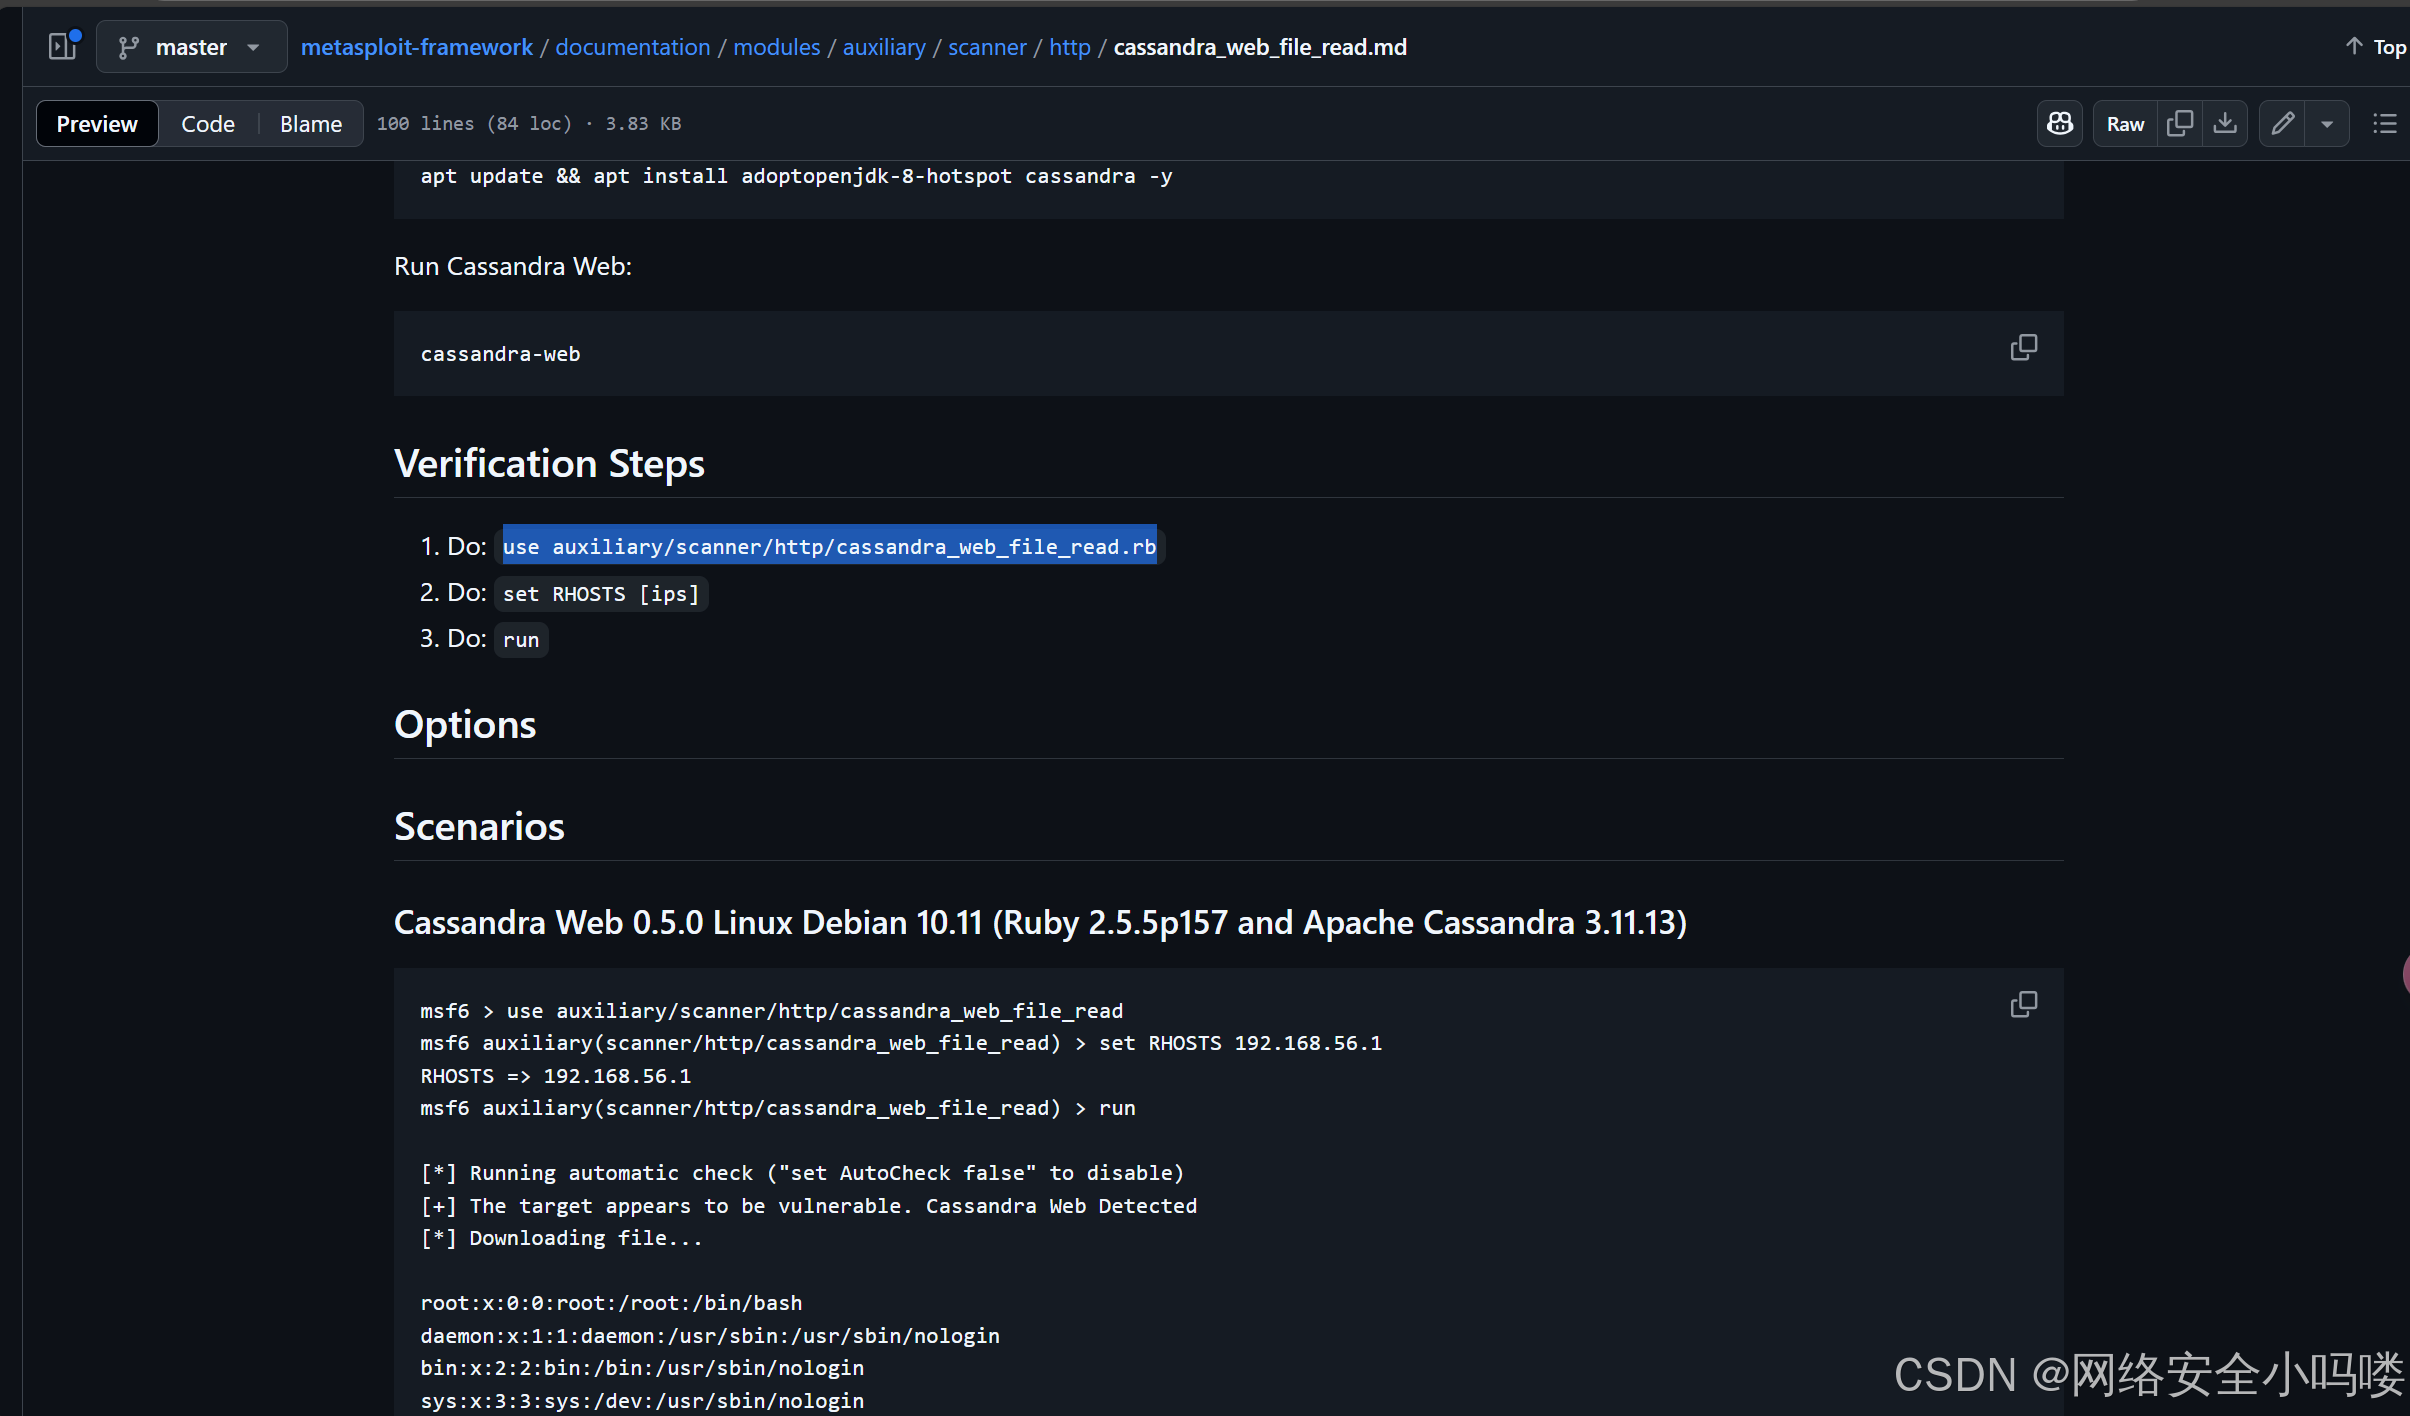Viewport: 2410px width, 1416px height.
Task: Open the auxiliary folder breadcrumb link
Action: click(x=883, y=47)
